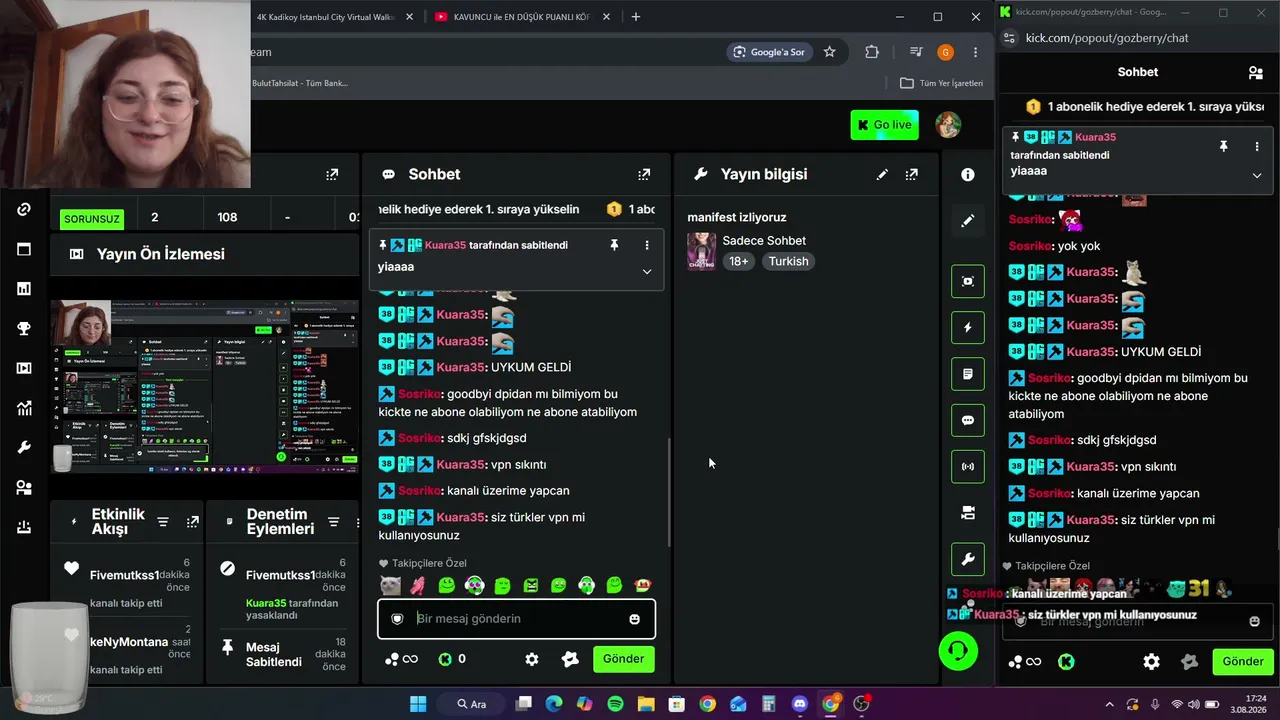Open the trend graph item in left sidebar
The height and width of the screenshot is (720, 1280).
24,408
